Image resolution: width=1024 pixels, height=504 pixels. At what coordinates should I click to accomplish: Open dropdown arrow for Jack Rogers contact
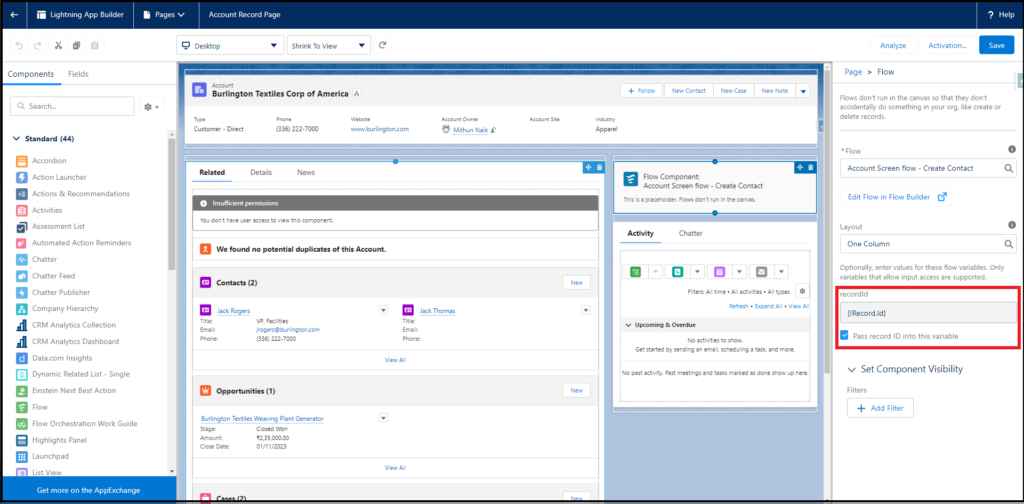(x=383, y=310)
